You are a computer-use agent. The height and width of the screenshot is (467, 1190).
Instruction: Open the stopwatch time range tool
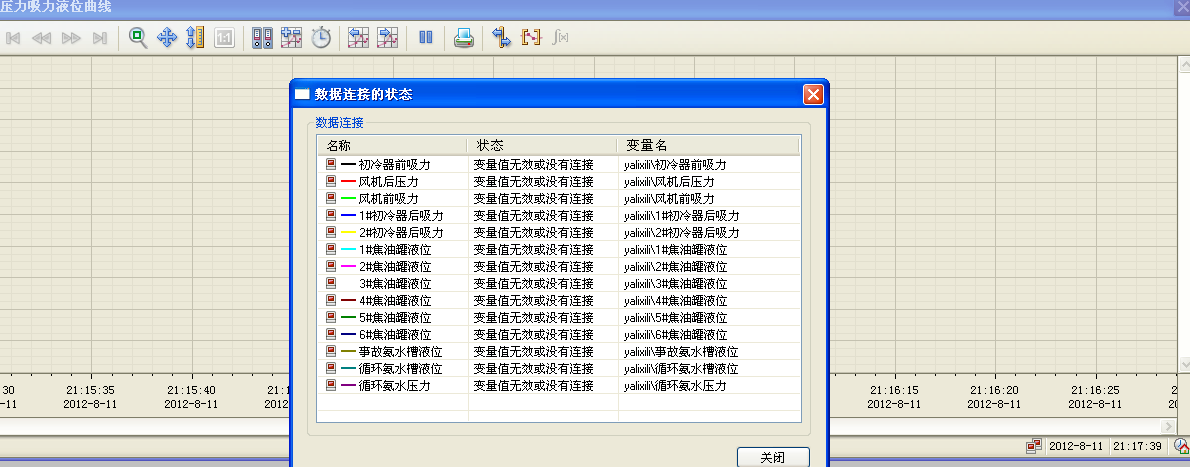click(321, 38)
